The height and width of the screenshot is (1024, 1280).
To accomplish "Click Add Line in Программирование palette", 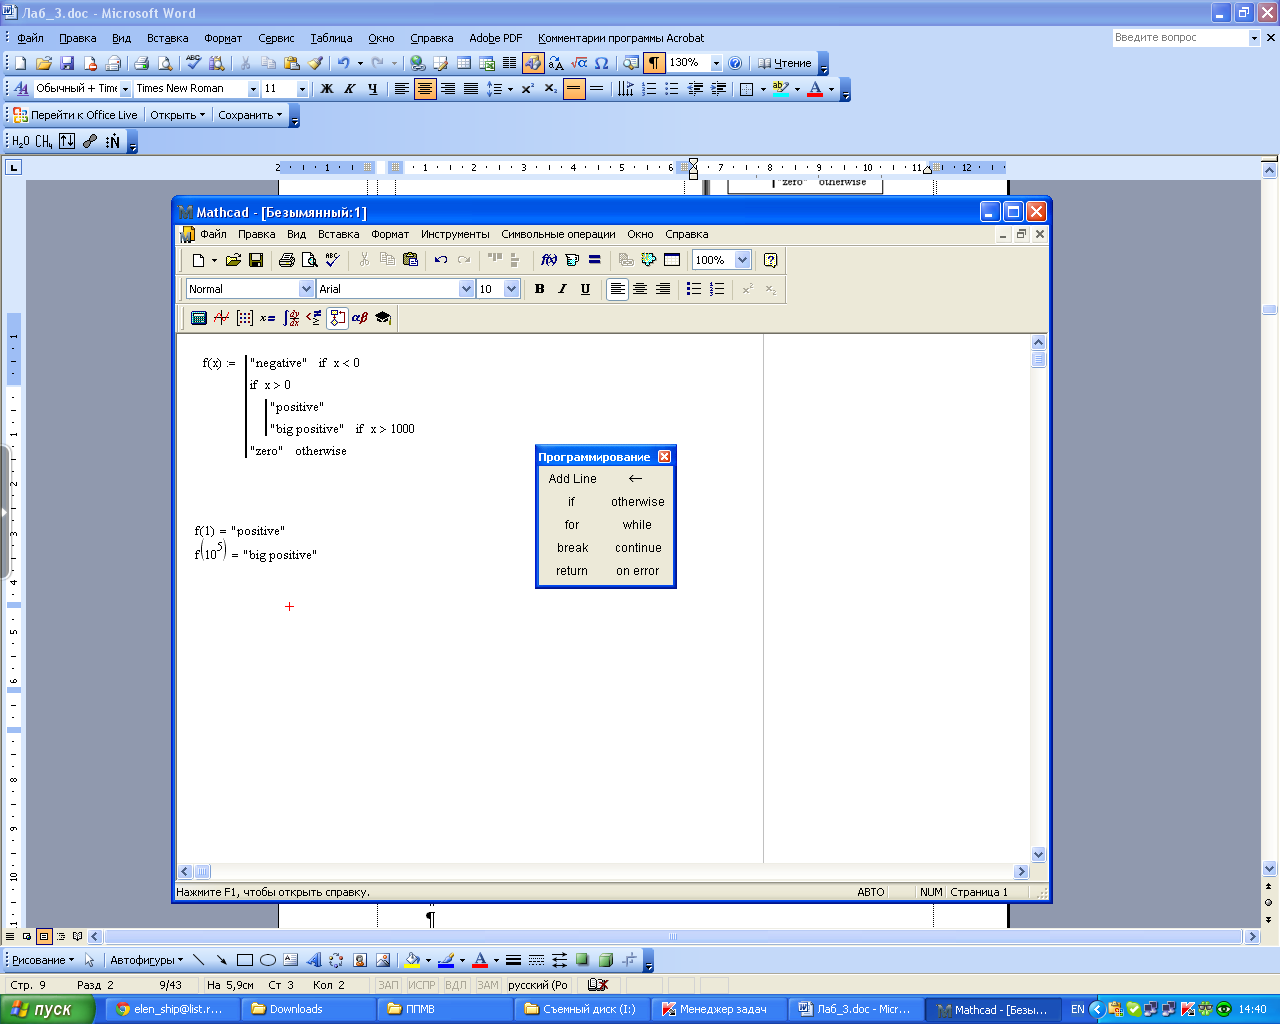I will (x=572, y=479).
